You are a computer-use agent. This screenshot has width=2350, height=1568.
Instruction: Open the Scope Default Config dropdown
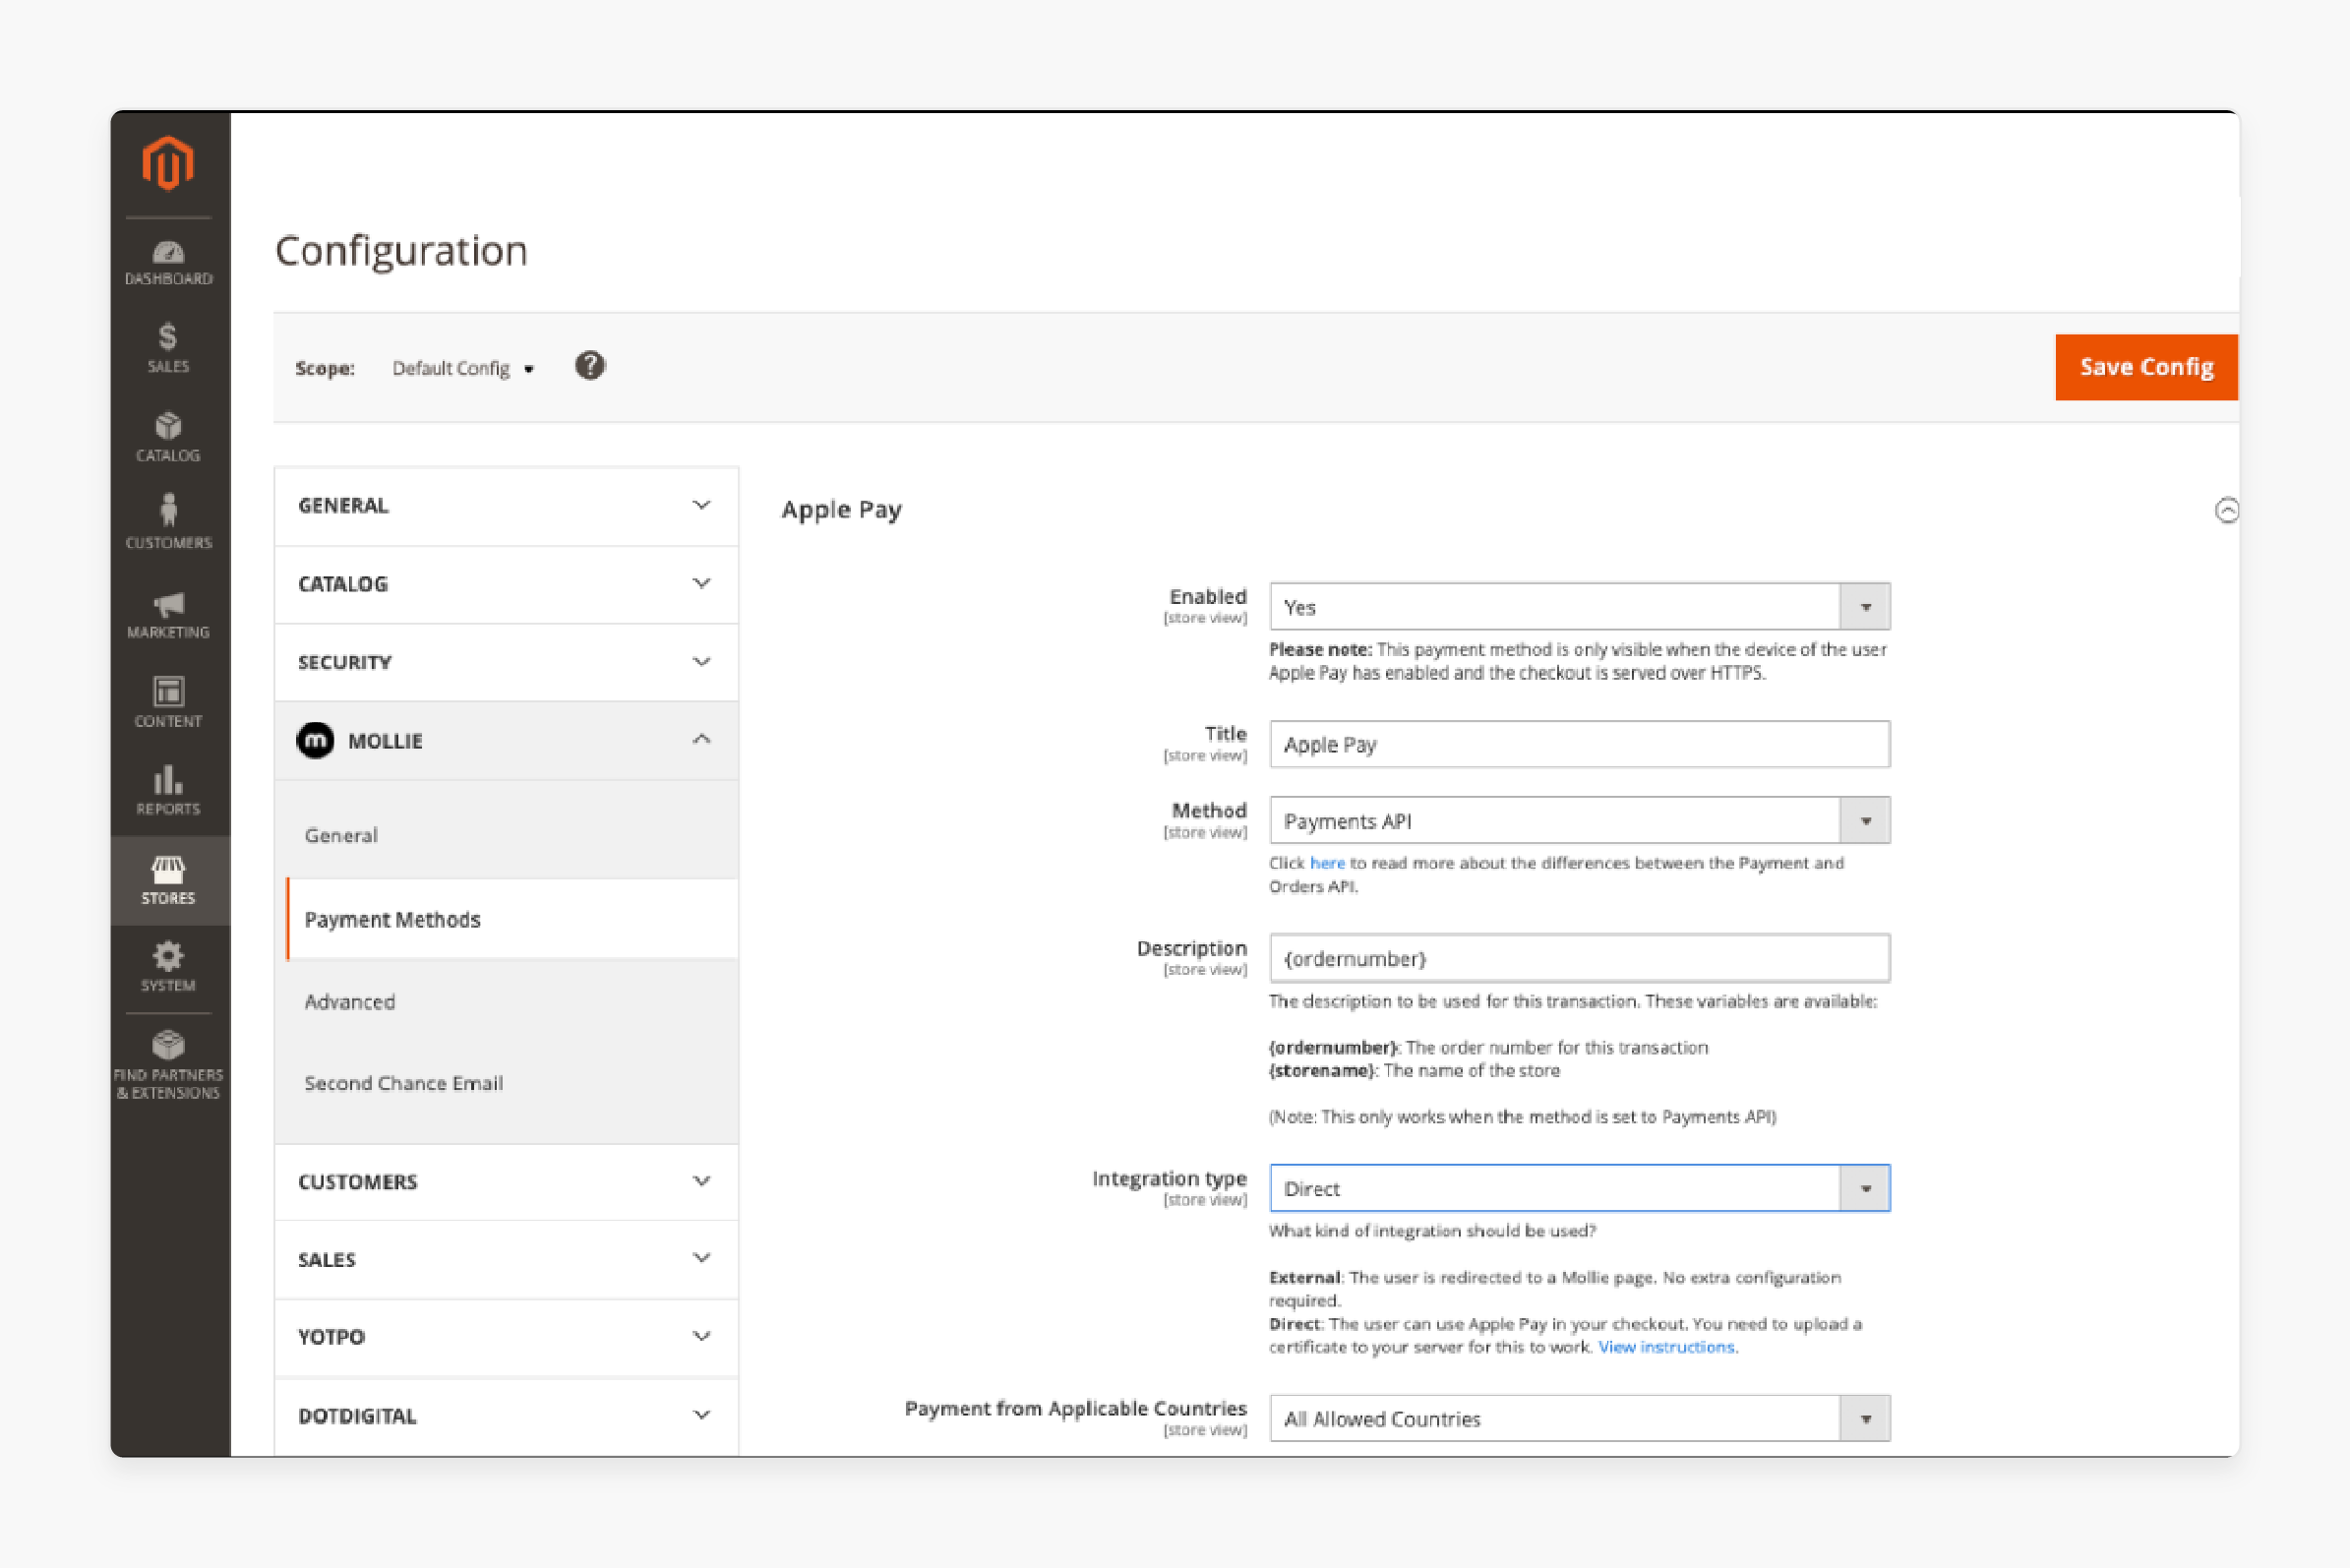463,368
